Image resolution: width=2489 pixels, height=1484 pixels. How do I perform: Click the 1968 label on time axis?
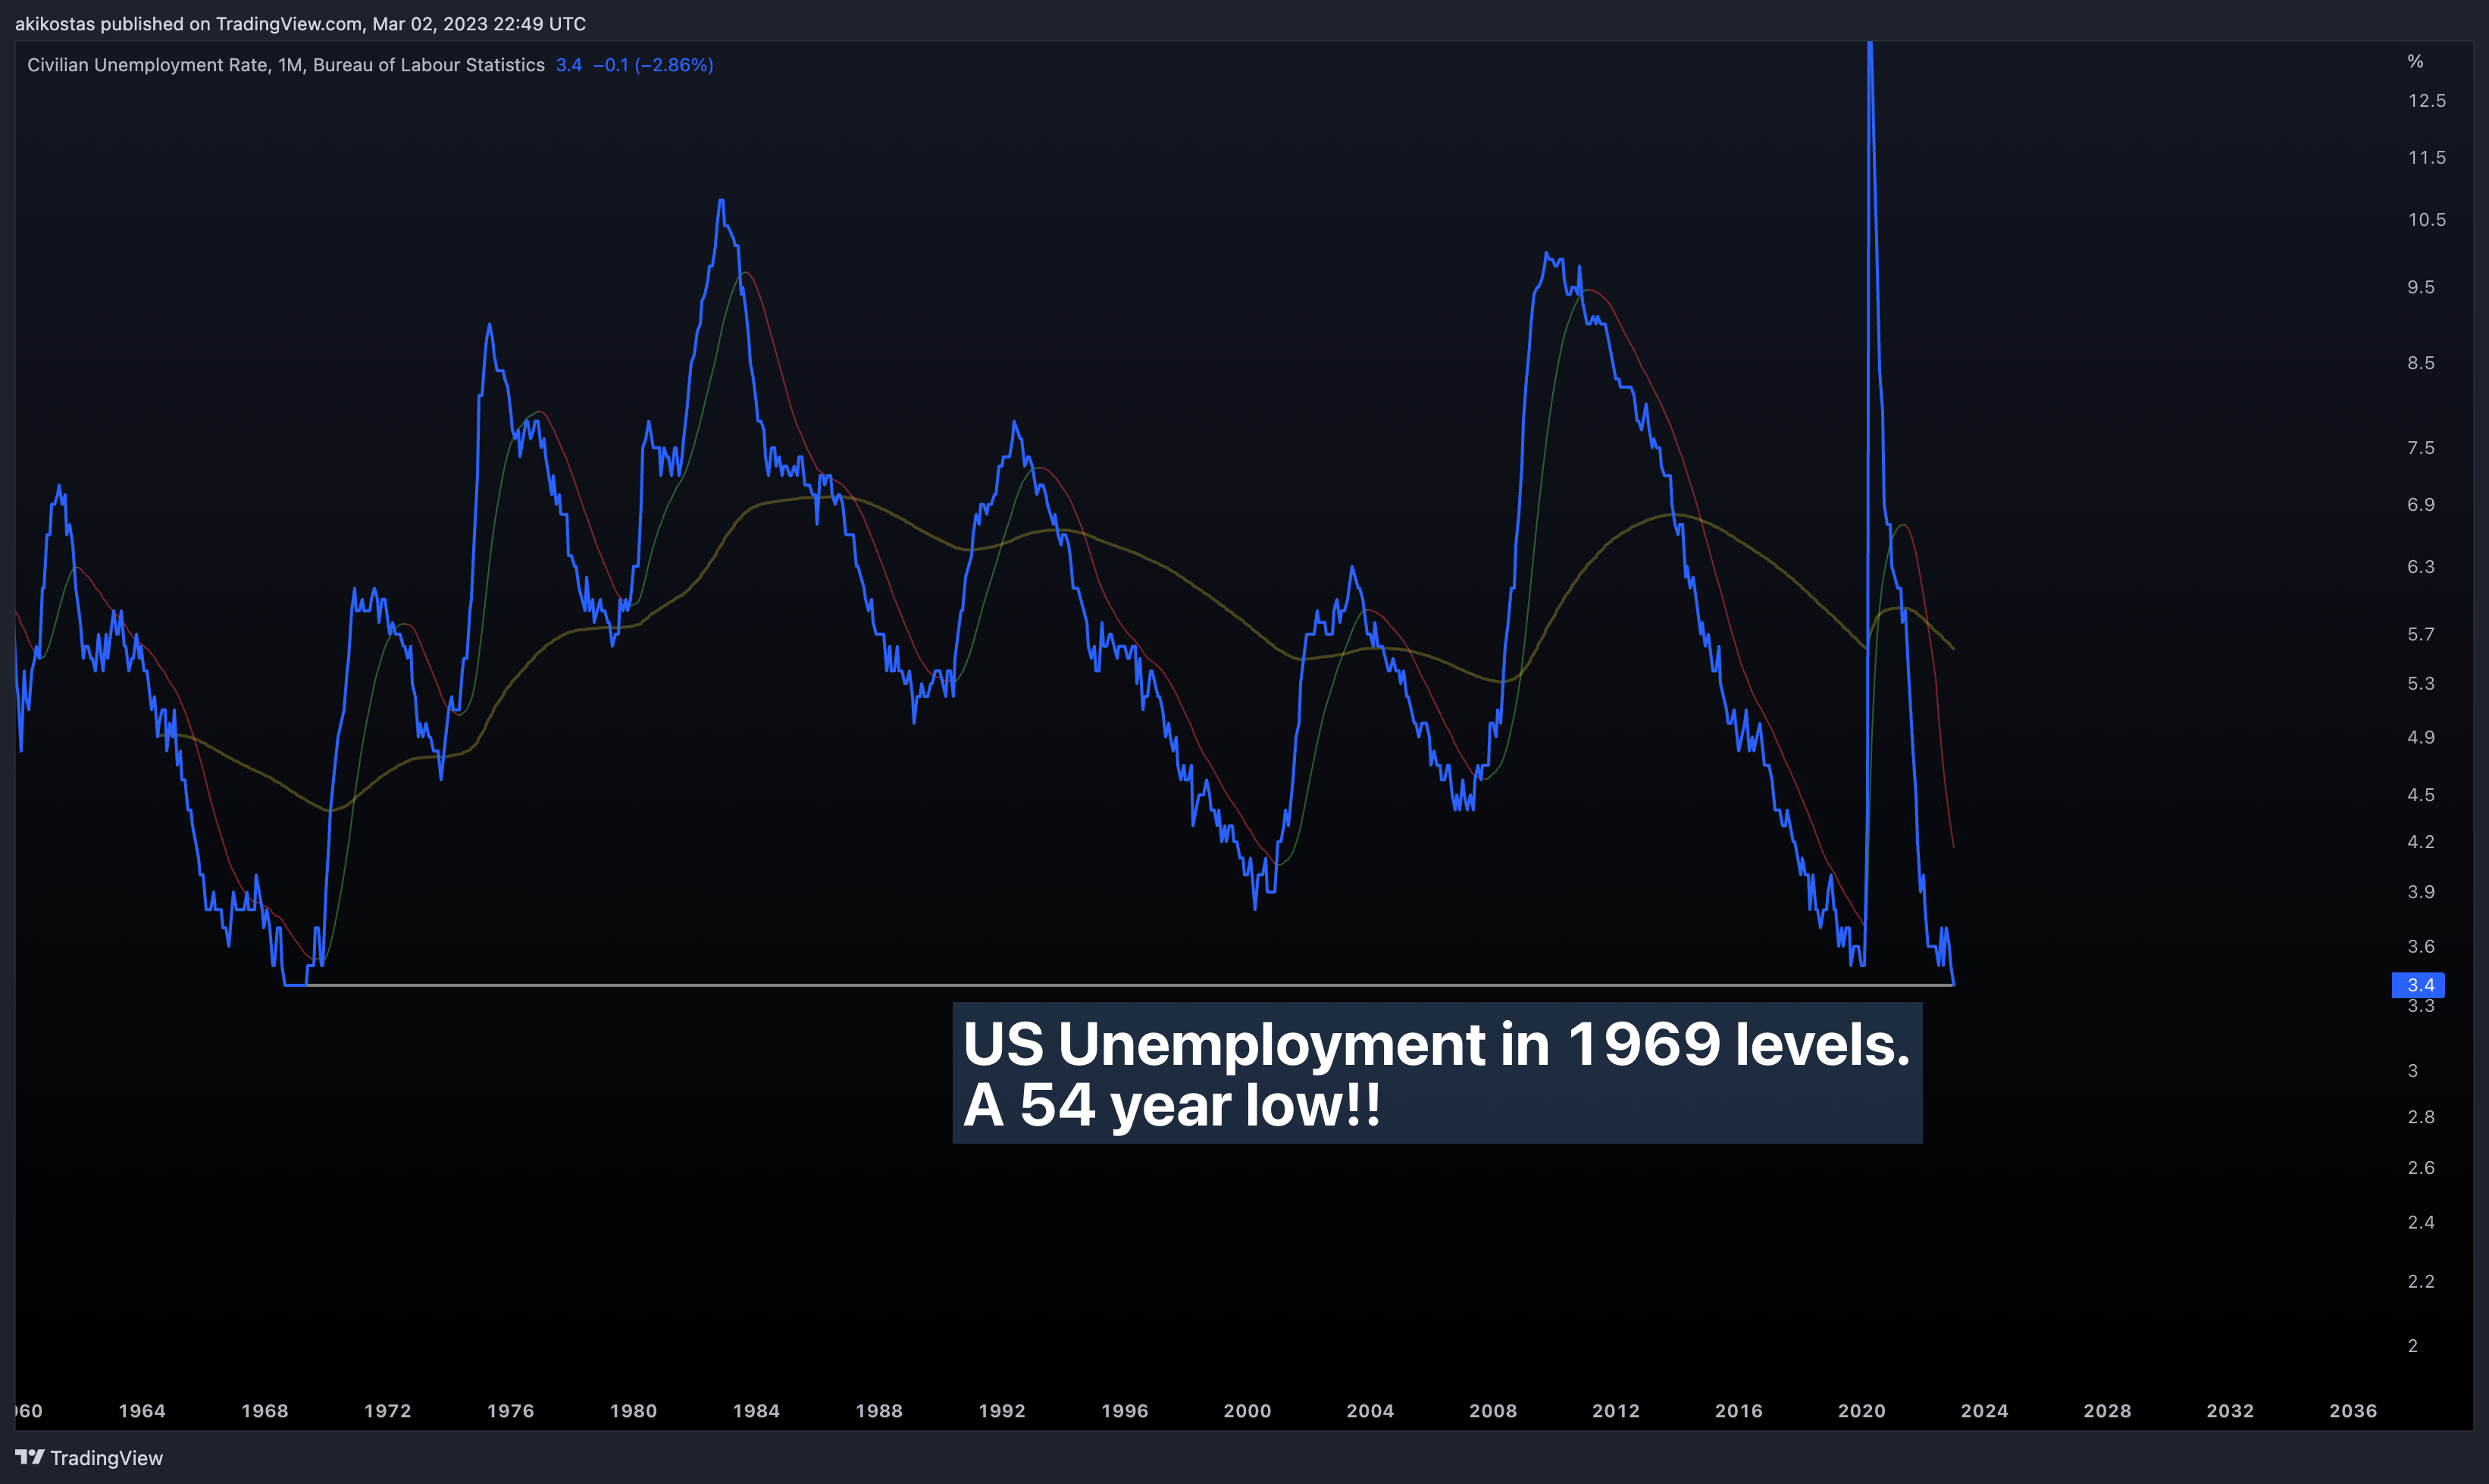(265, 1411)
